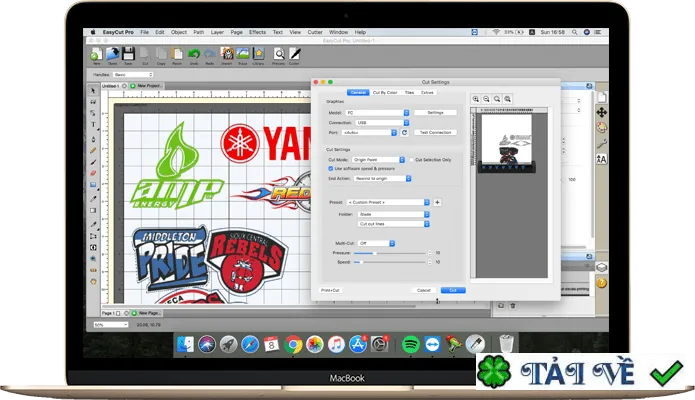The height and width of the screenshot is (400, 695).
Task: Click the green Undo arrow icon
Action: coord(194,54)
